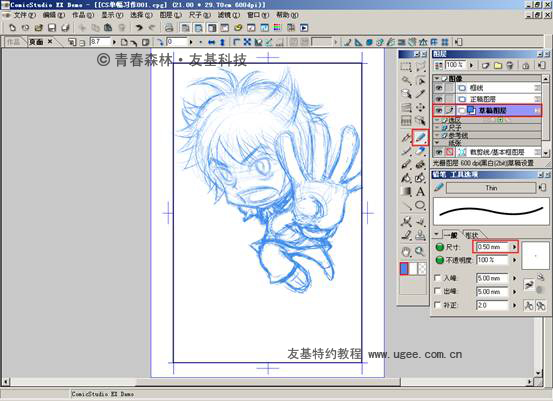Image resolution: width=553 pixels, height=401 pixels.
Task: Open the 编辑 menu
Action: [54, 15]
